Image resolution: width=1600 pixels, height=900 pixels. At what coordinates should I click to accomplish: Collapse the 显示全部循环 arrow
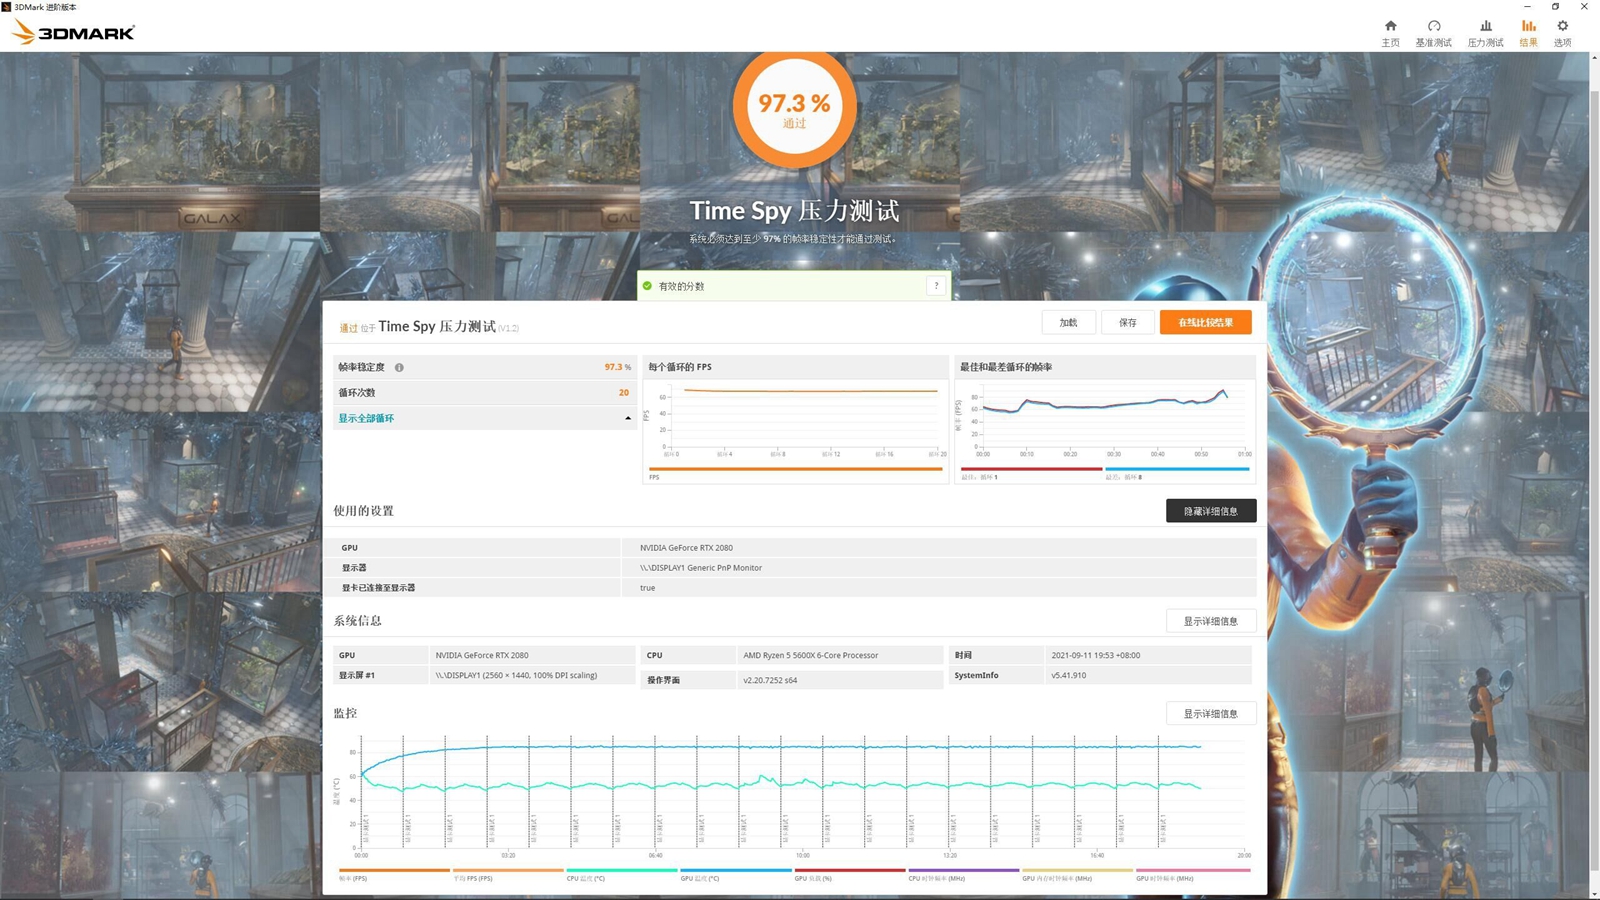(628, 418)
